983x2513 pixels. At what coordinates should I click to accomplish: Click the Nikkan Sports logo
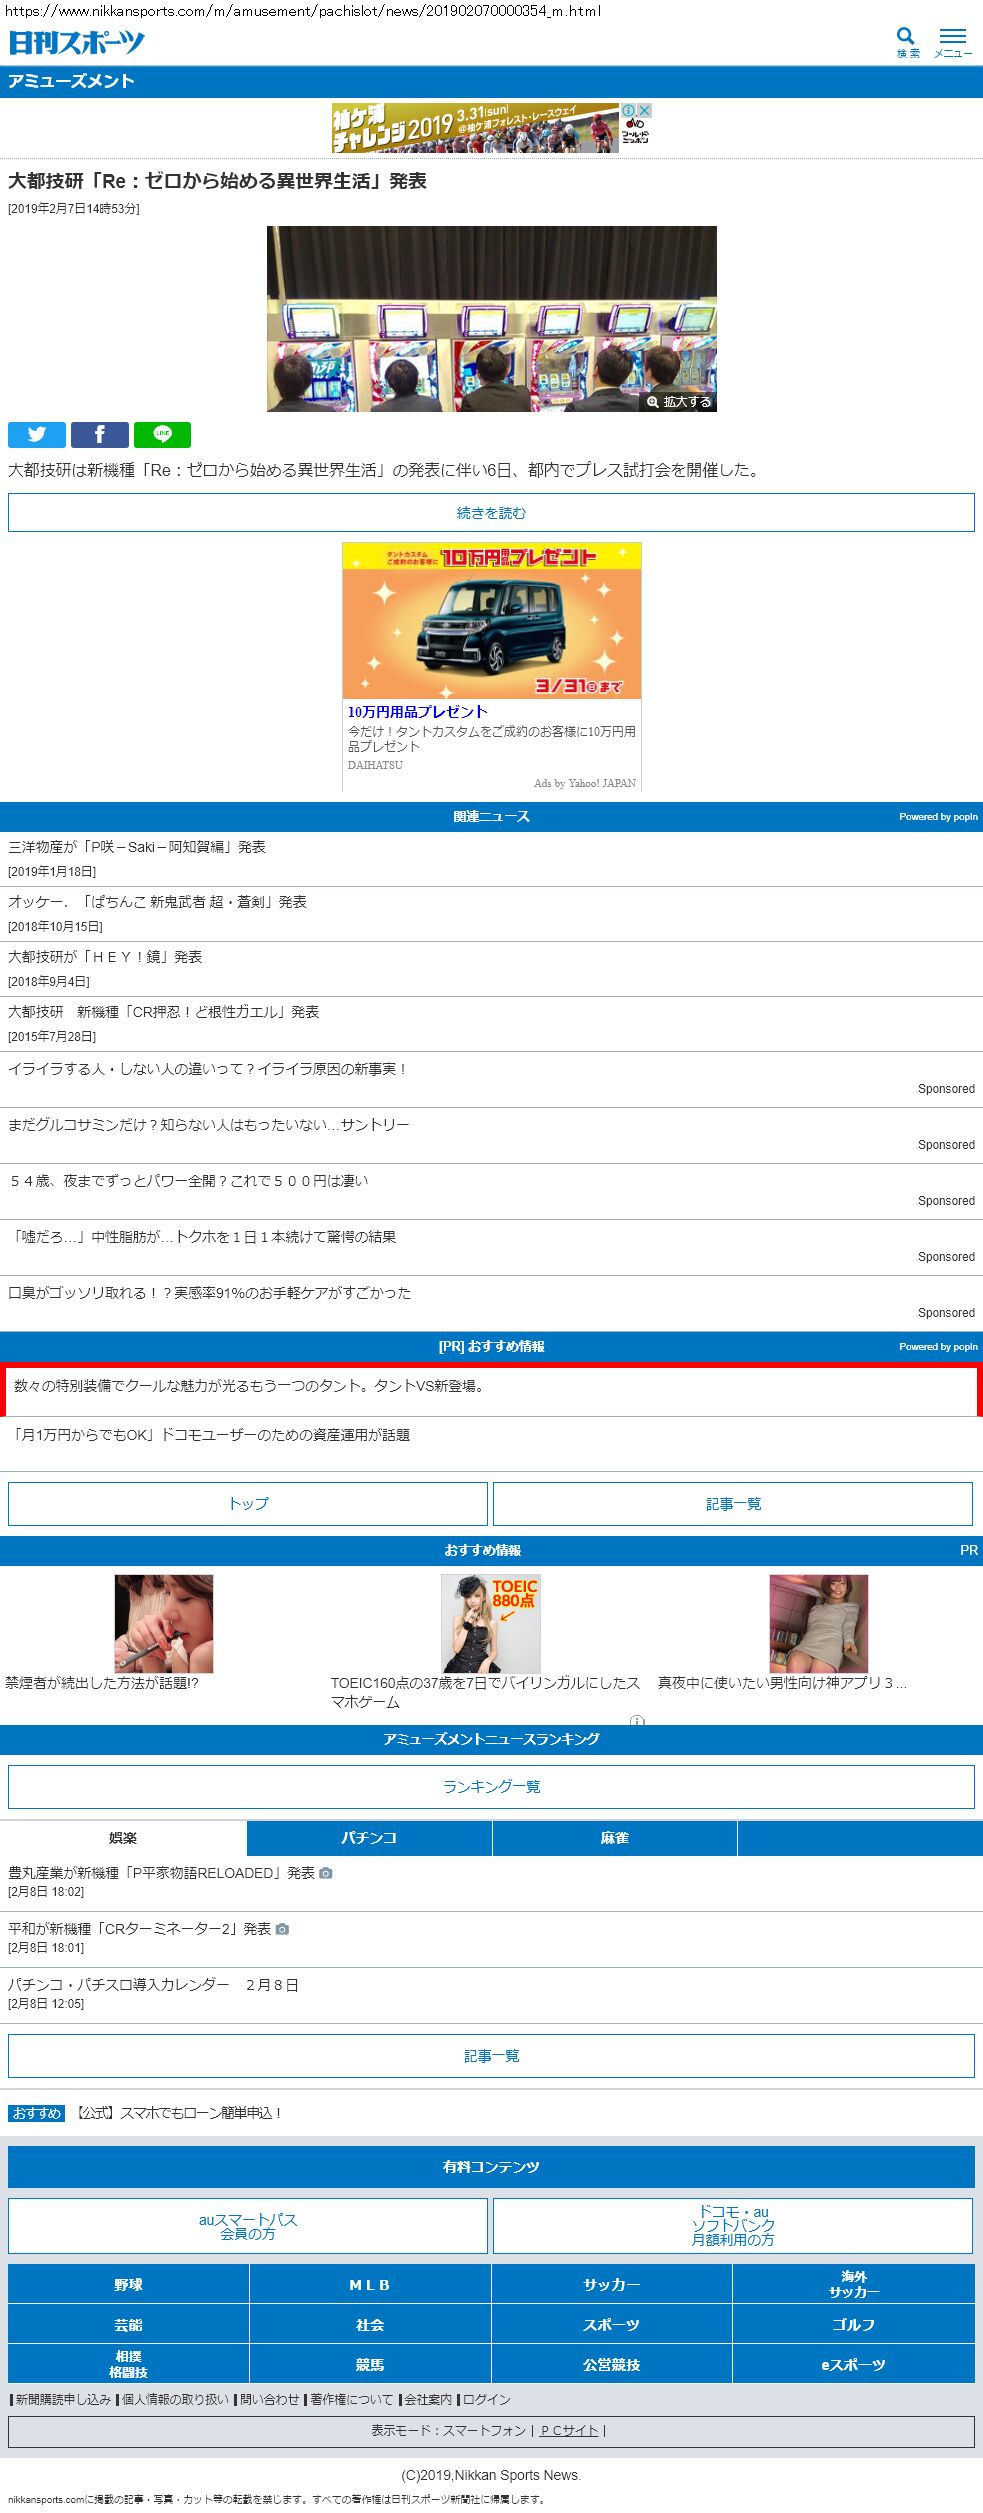pyautogui.click(x=76, y=42)
